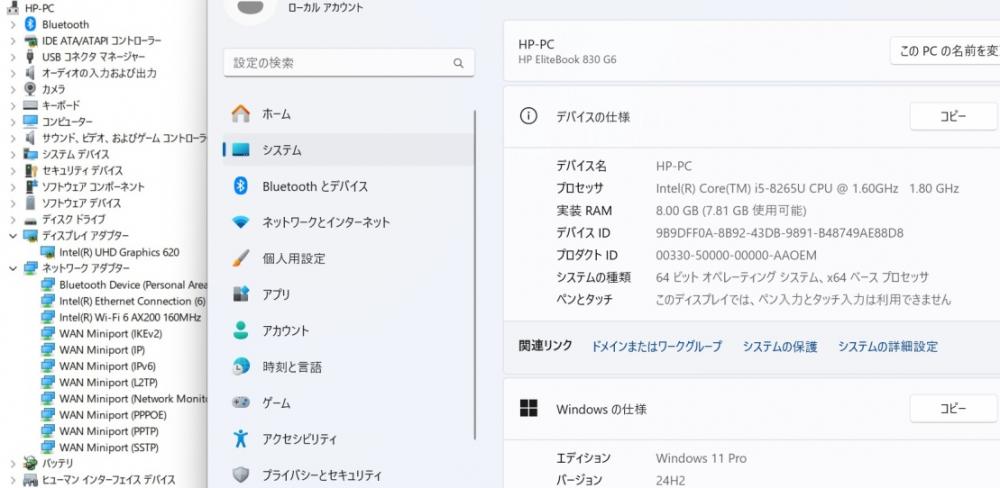Click the home (ホーム) house icon in settings
The width and height of the screenshot is (1000, 488).
[x=240, y=114]
